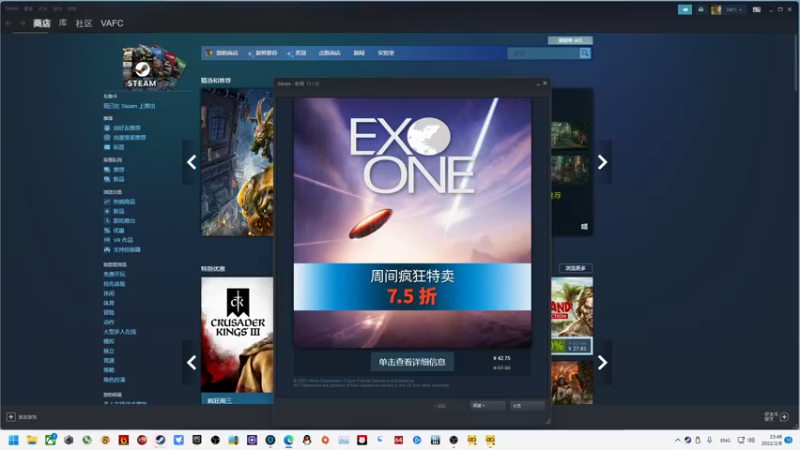This screenshot has height=450, width=800.
Task: Click the blue announcements icon at top right
Action: point(685,10)
